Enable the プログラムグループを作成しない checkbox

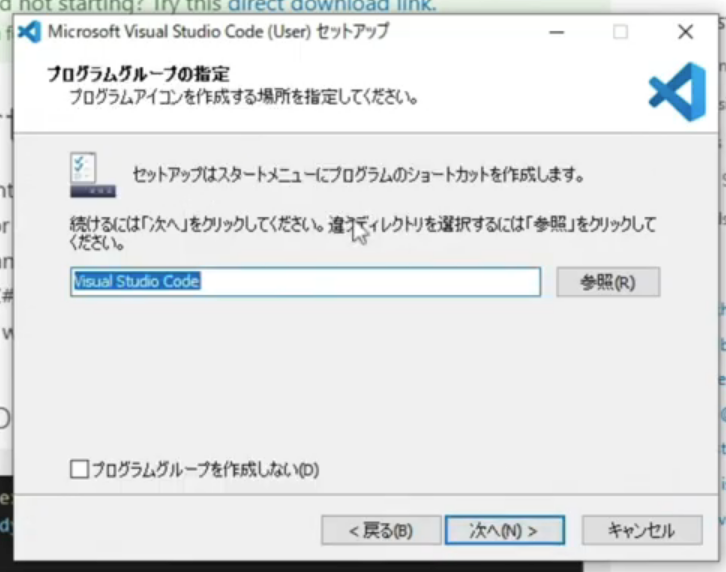tap(80, 468)
